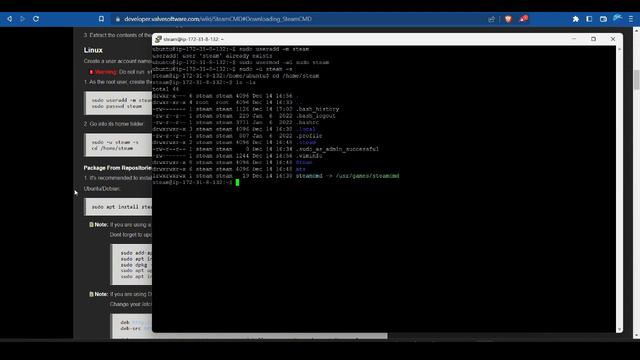Screen dimensions: 640x360
Task: Click the 'already exists' useradd output line
Action: click(x=212, y=56)
